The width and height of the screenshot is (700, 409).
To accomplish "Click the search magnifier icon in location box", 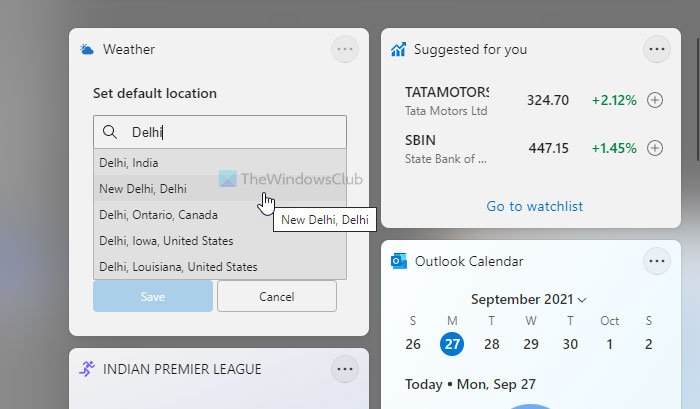I will 108,132.
